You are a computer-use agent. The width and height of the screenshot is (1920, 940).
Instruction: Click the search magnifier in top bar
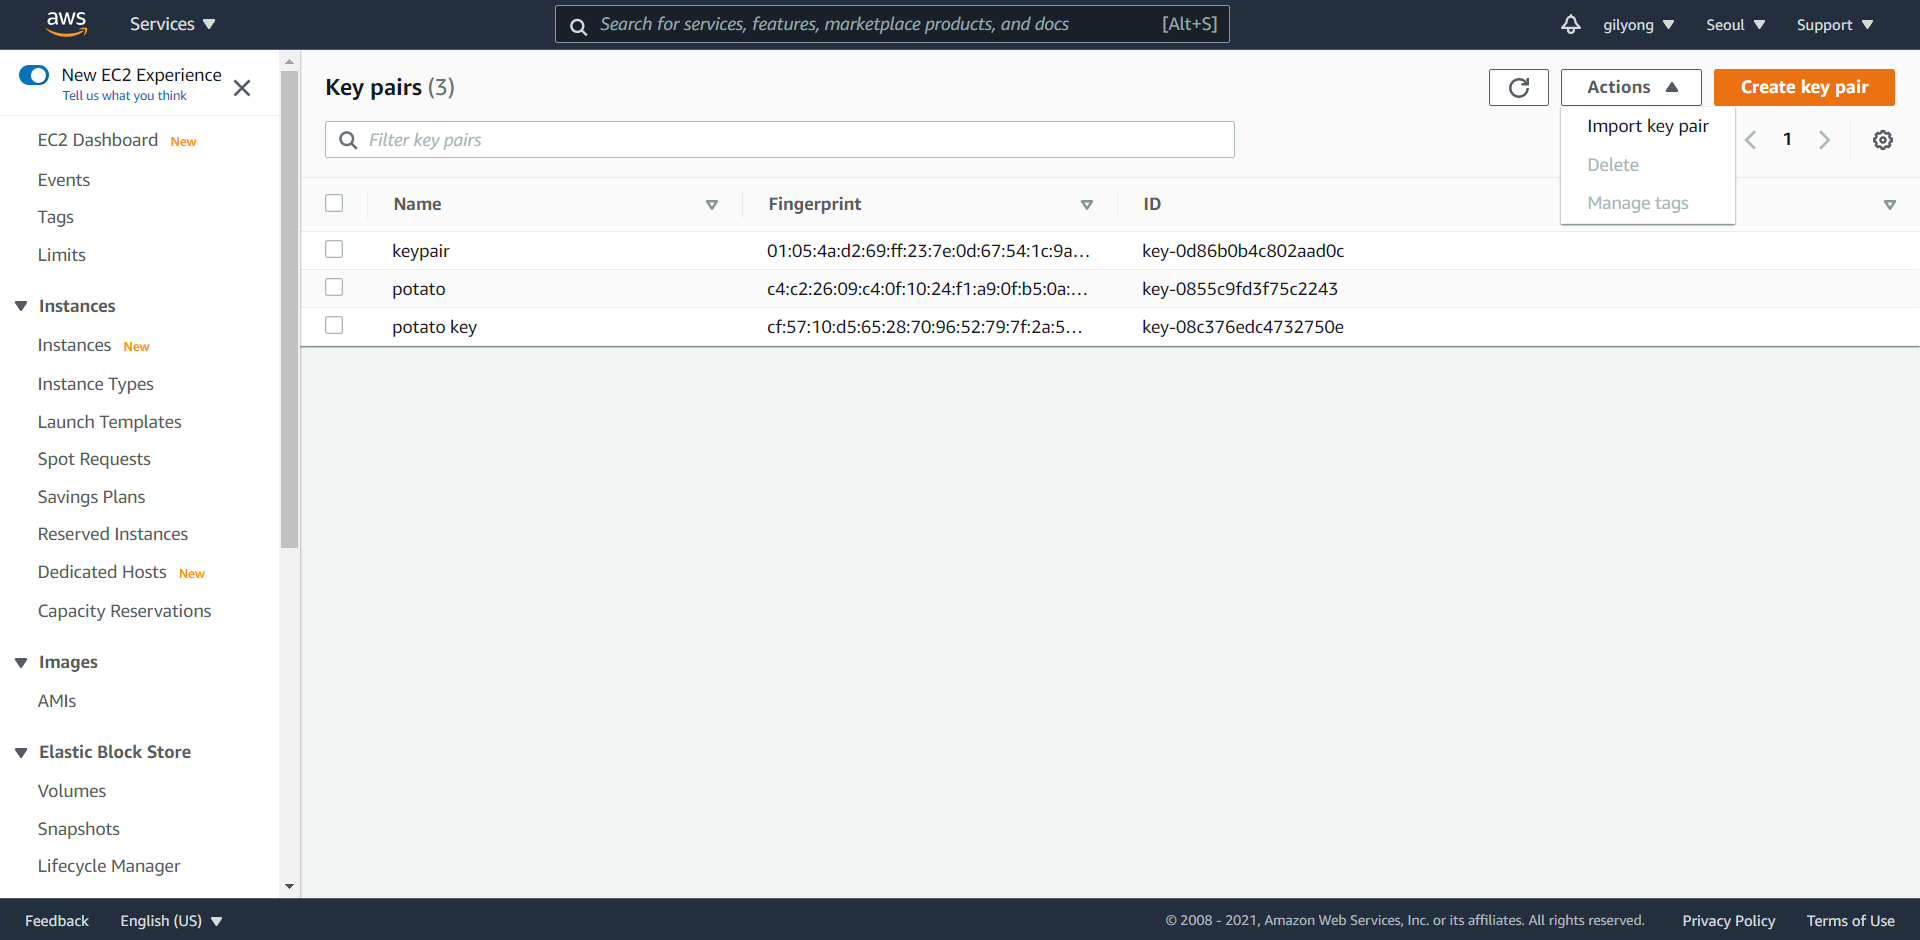click(x=578, y=26)
